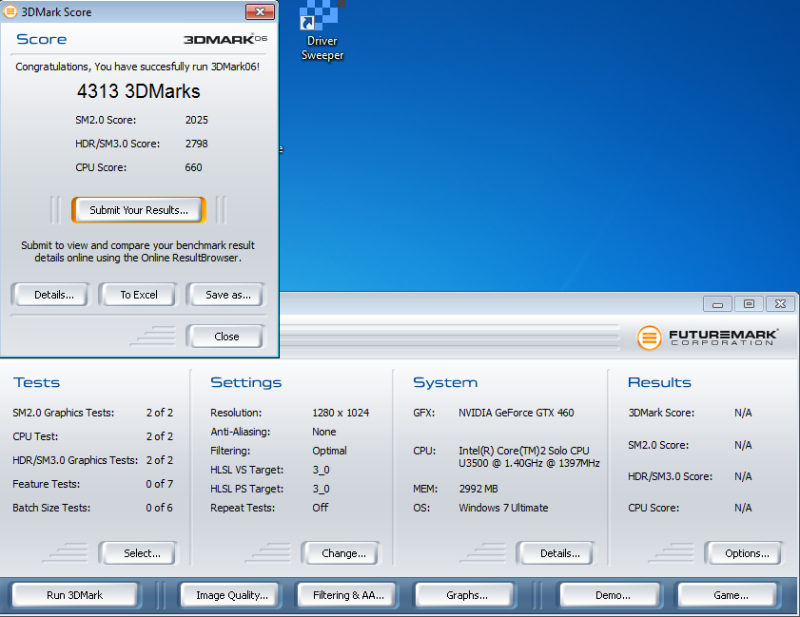Click the SM2.0 Score value 2025

pos(196,120)
